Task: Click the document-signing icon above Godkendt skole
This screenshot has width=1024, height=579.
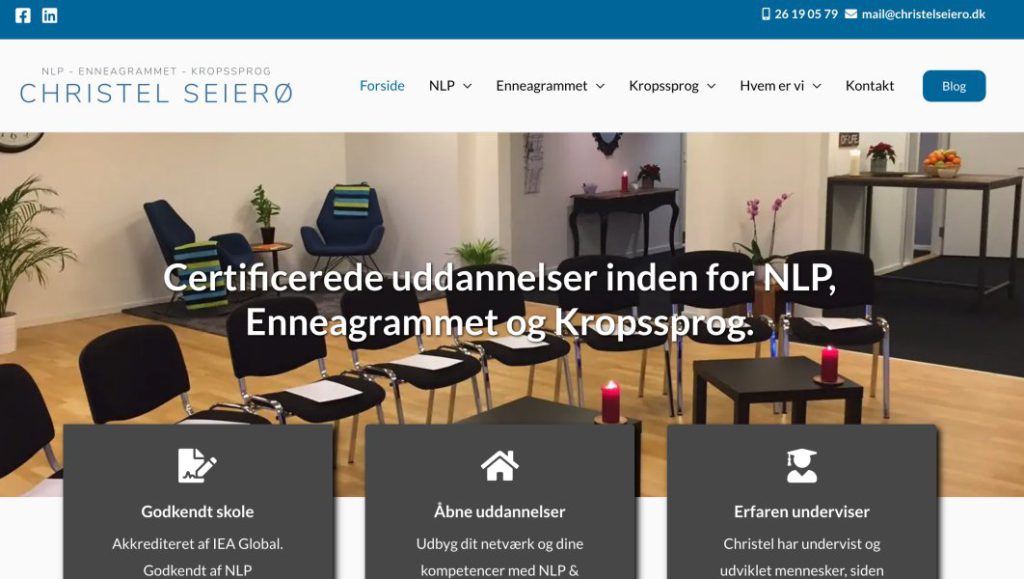Action: tap(197, 465)
